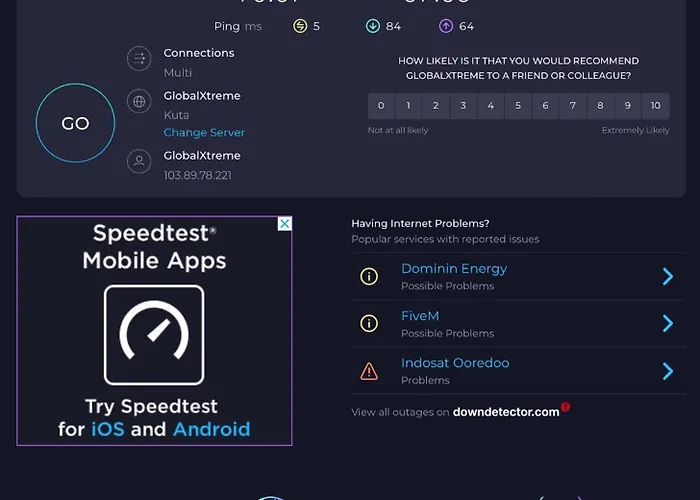Rate recommendation as 1
The image size is (700, 500).
(x=408, y=106)
